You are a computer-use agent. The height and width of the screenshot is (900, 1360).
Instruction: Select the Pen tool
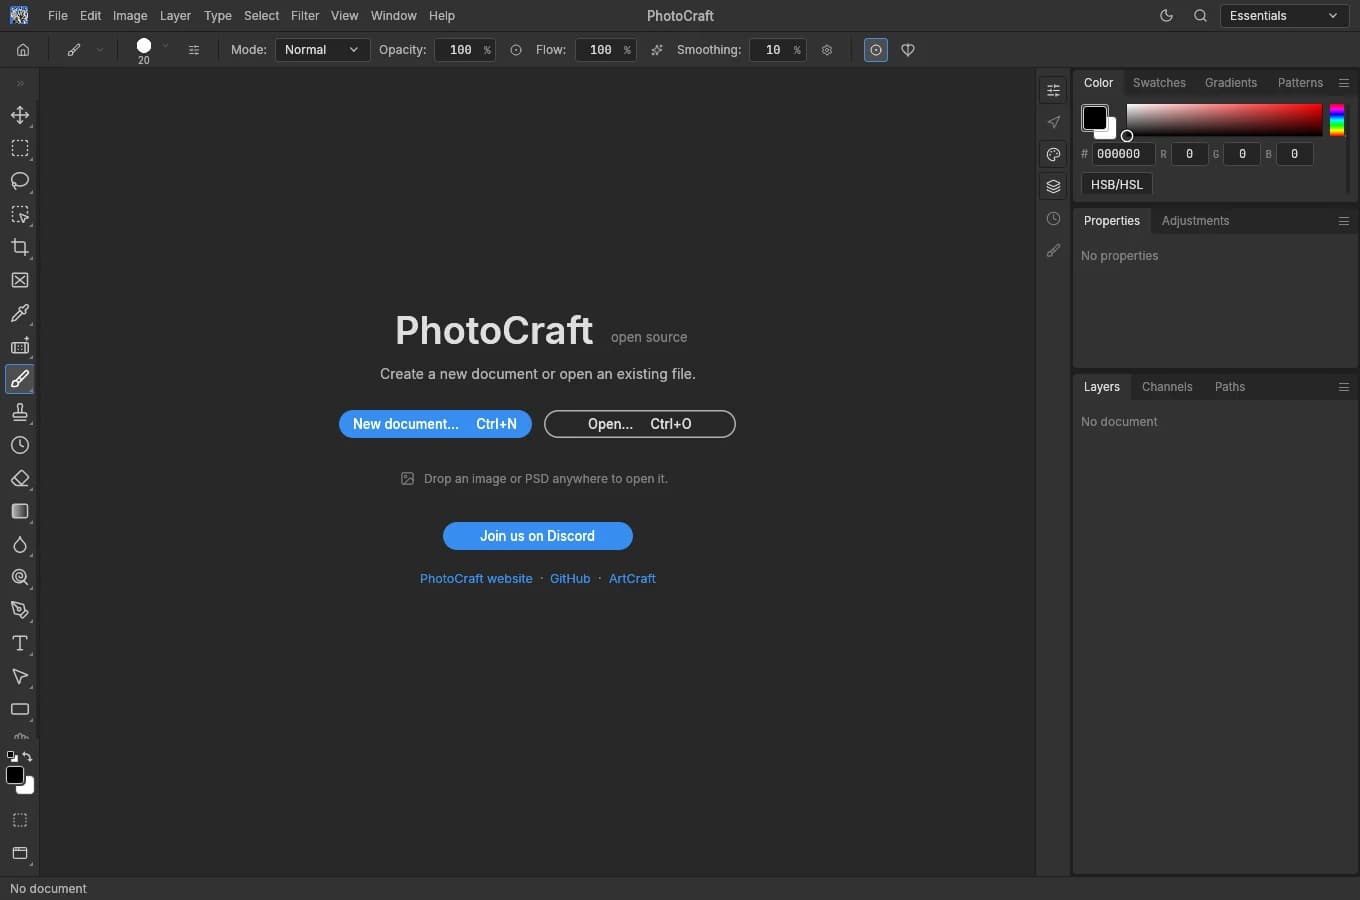[20, 610]
